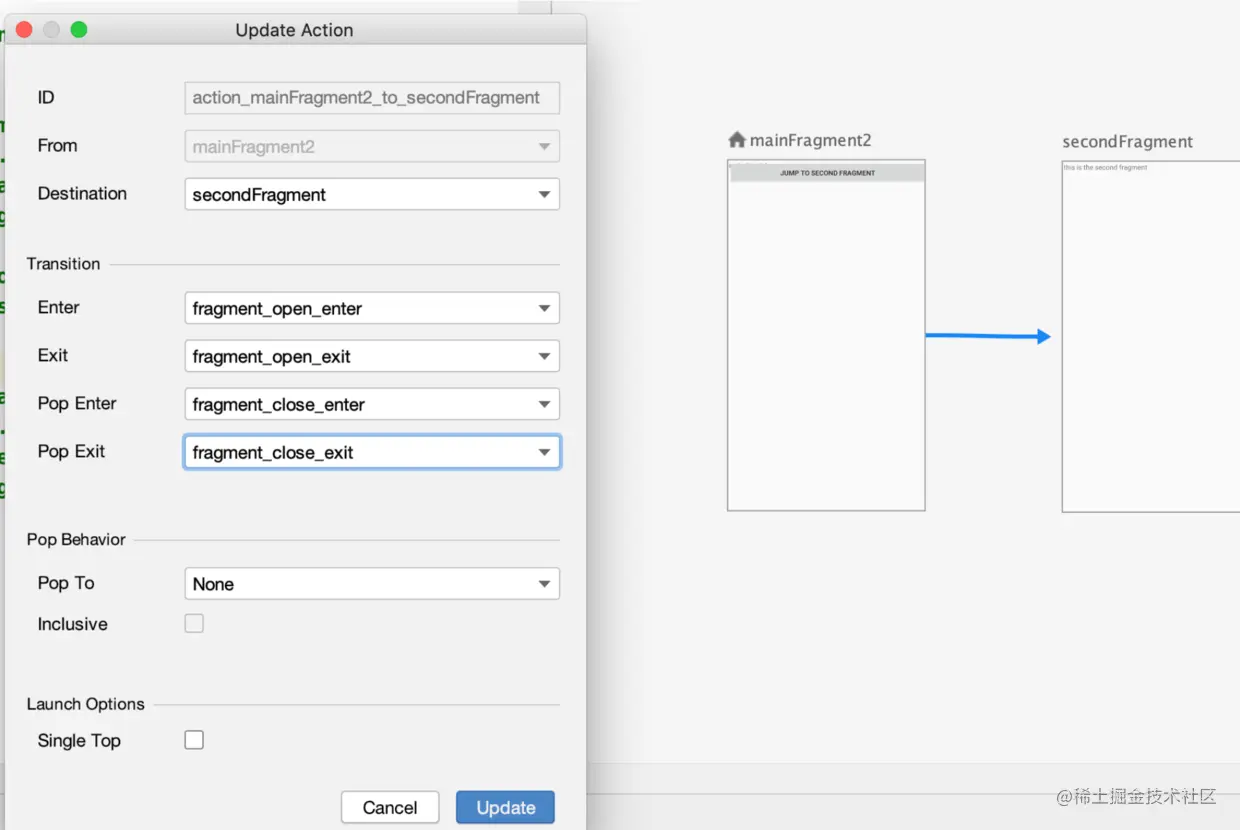Open the Pop Exit transition dropdown
The width and height of the screenshot is (1240, 830).
coord(372,452)
